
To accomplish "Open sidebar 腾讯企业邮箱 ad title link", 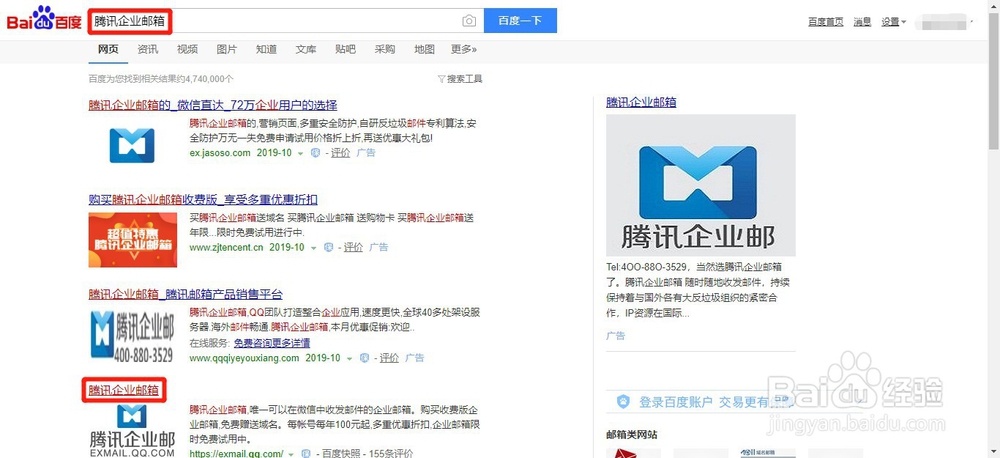I will pos(641,102).
